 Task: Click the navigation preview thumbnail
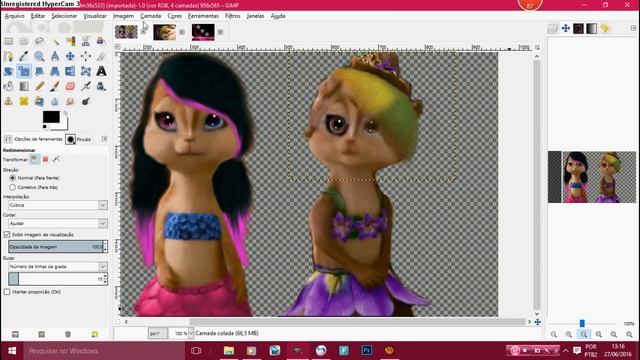coord(591,177)
